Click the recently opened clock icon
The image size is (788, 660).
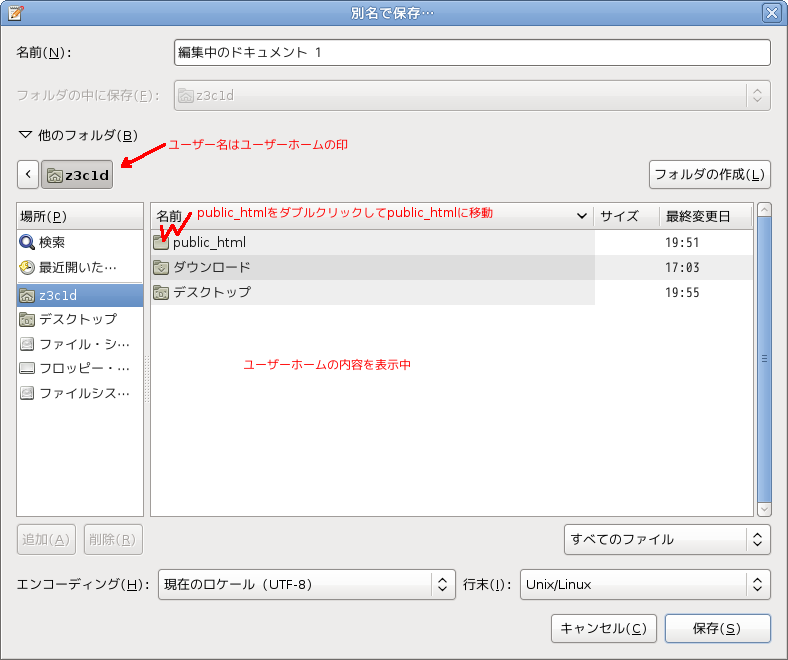pyautogui.click(x=27, y=267)
